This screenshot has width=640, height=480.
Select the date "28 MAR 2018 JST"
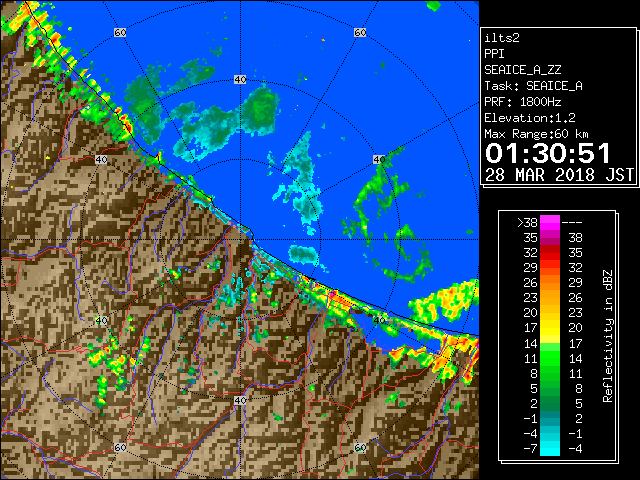(x=559, y=175)
